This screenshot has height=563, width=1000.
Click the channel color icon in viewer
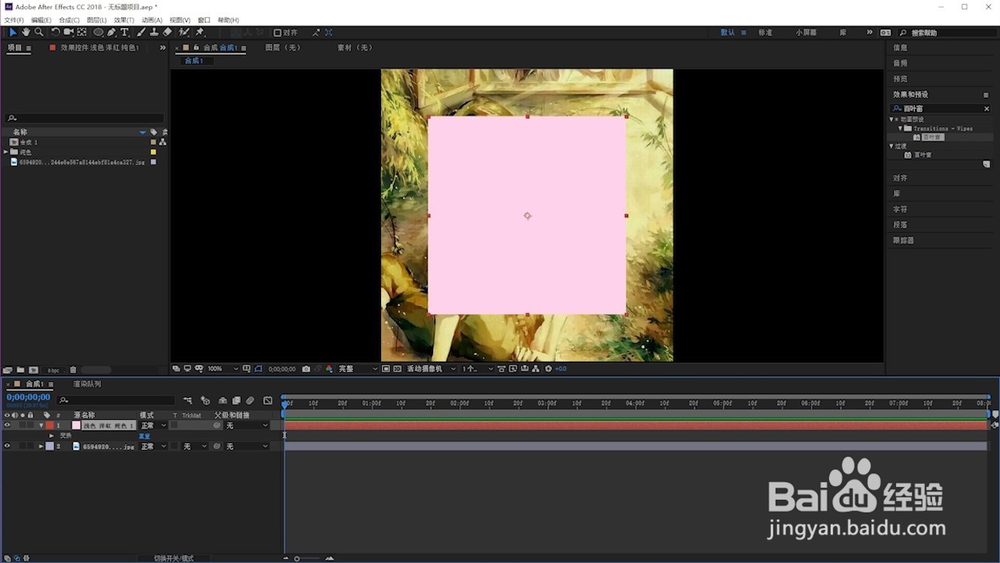[329, 369]
